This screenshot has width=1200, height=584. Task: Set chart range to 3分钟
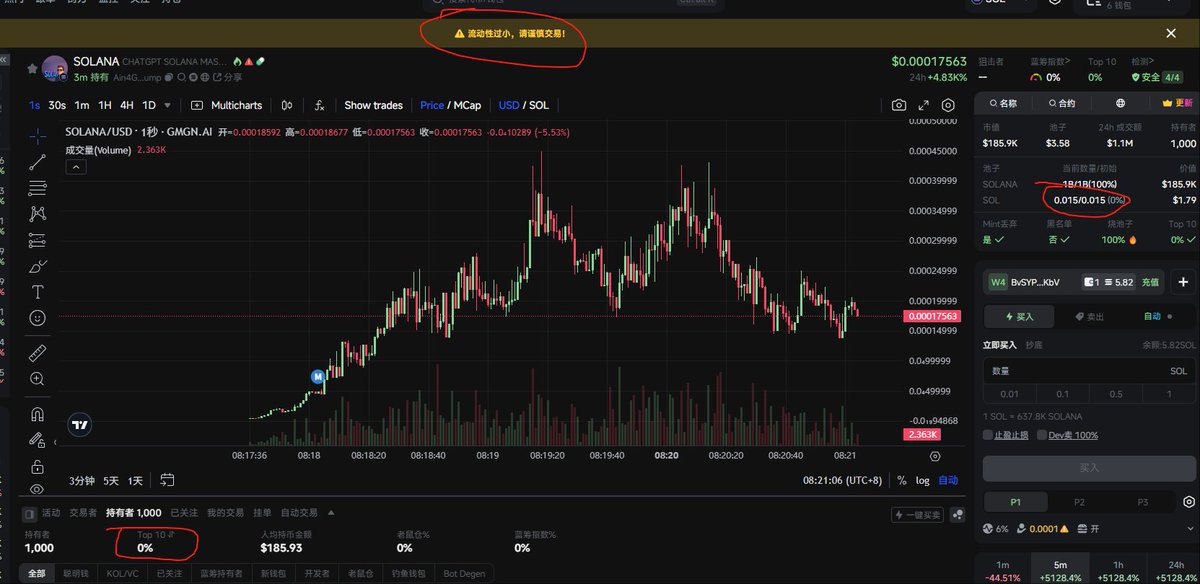click(x=82, y=480)
